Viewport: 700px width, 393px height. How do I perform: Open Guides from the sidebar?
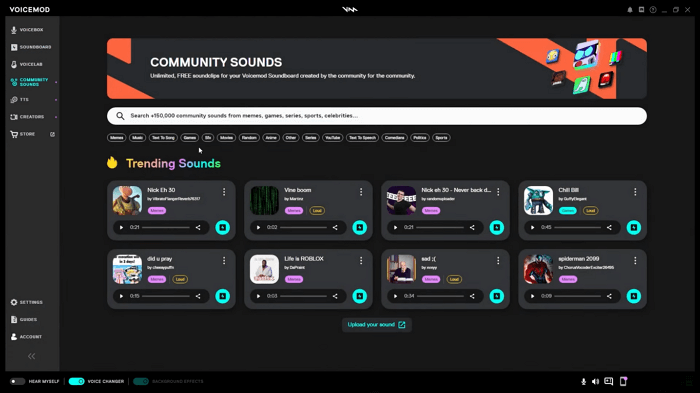click(x=24, y=319)
